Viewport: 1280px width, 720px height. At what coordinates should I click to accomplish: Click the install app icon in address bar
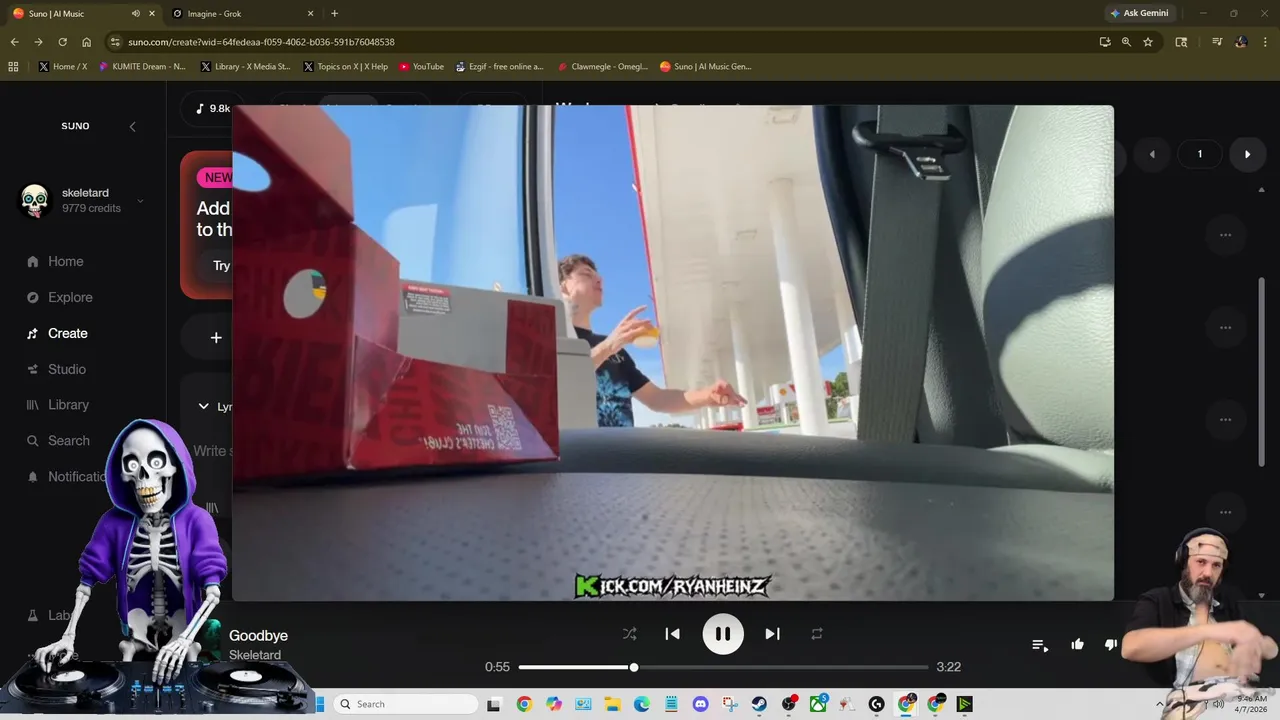point(1105,42)
